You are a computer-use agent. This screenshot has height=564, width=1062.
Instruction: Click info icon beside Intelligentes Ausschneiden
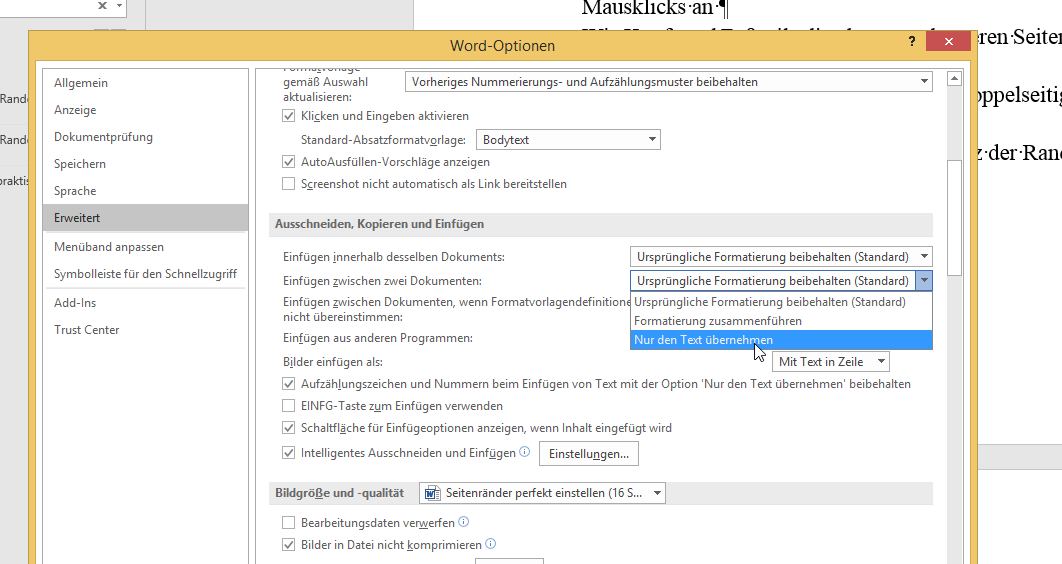[x=524, y=452]
